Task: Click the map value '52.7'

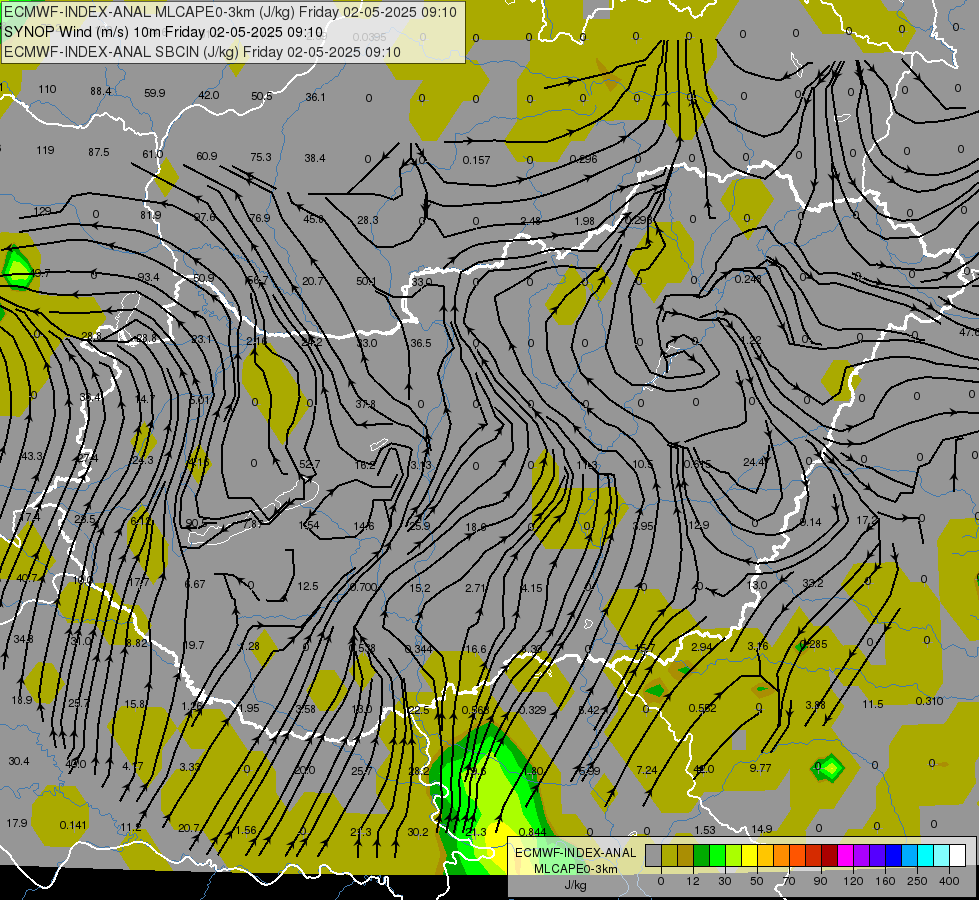Action: pos(310,465)
